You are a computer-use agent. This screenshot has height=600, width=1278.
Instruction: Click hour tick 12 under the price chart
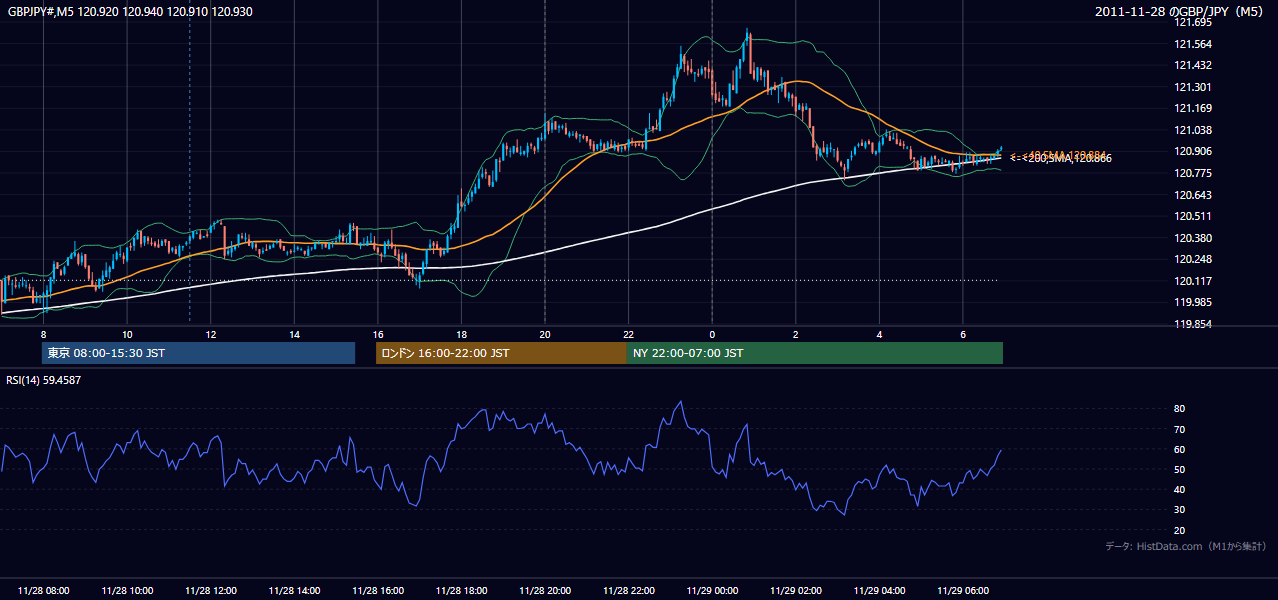(211, 334)
